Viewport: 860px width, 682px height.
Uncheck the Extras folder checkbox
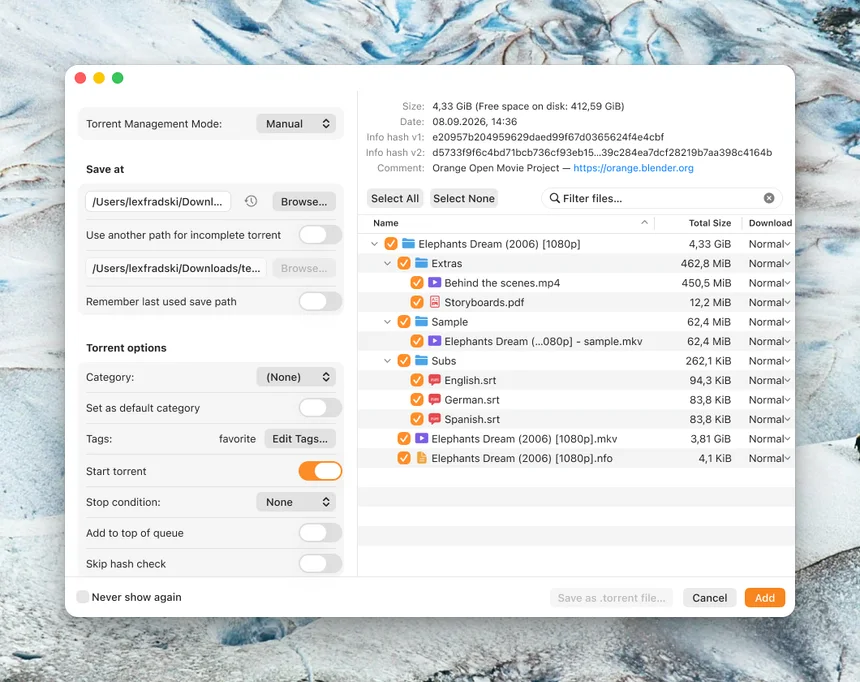[404, 263]
